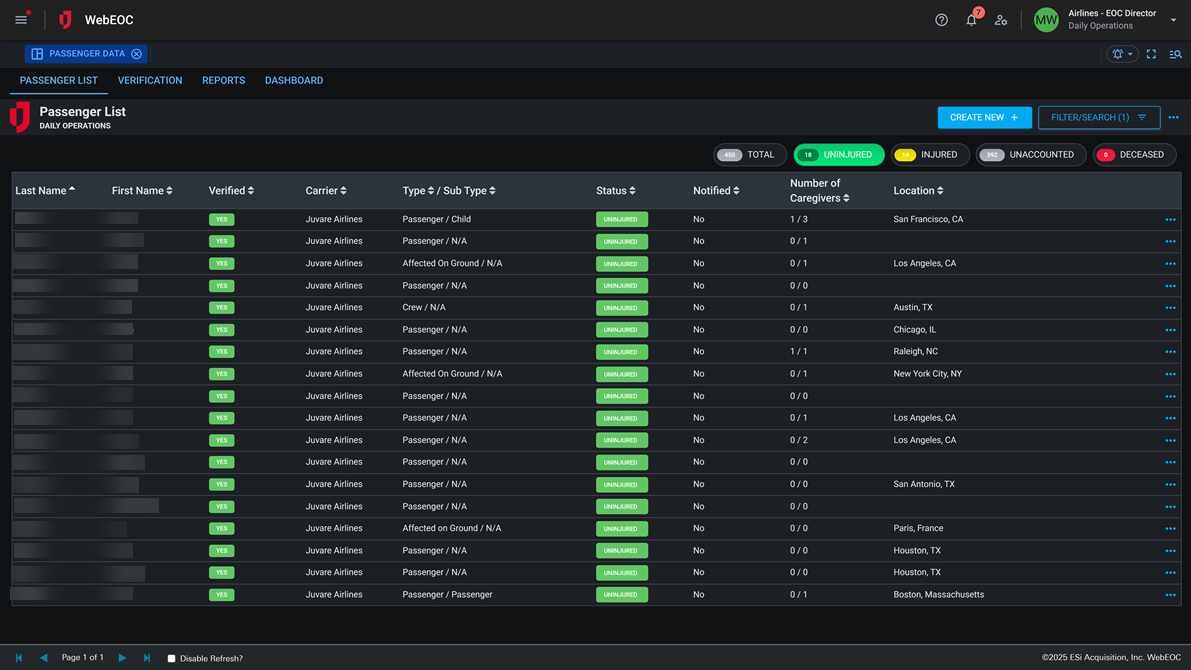This screenshot has width=1191, height=670.
Task: Toggle the UNINJURED status filter pill
Action: [x=839, y=154]
